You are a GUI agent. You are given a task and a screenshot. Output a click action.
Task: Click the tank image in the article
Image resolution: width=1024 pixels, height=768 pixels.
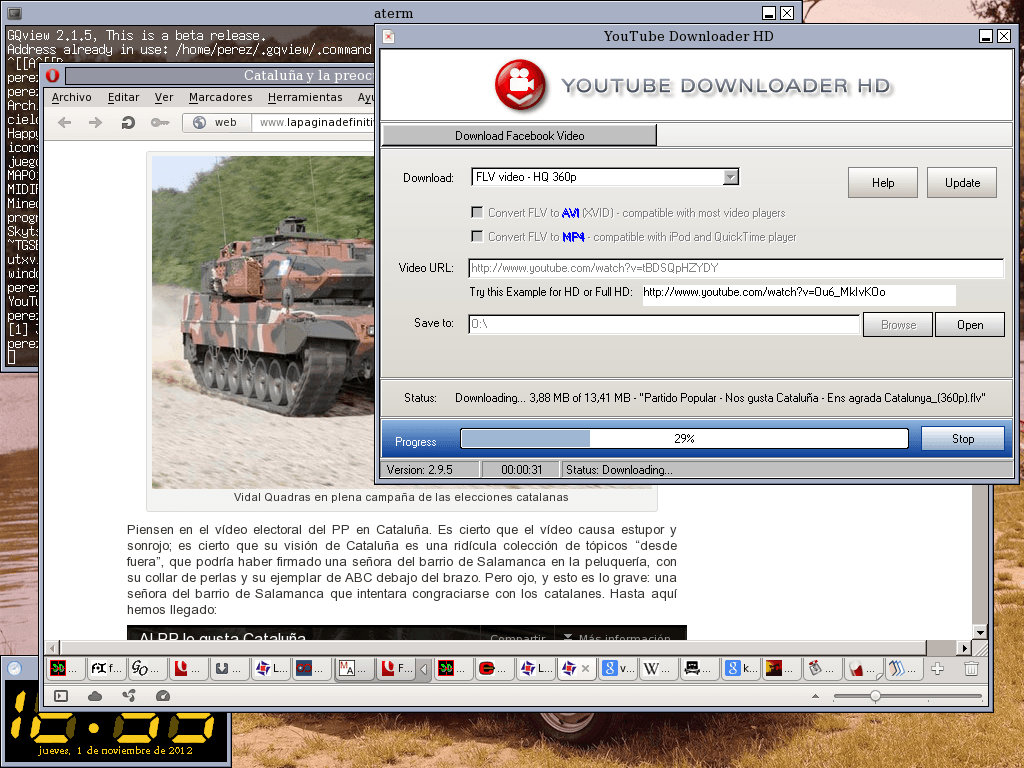coord(263,322)
